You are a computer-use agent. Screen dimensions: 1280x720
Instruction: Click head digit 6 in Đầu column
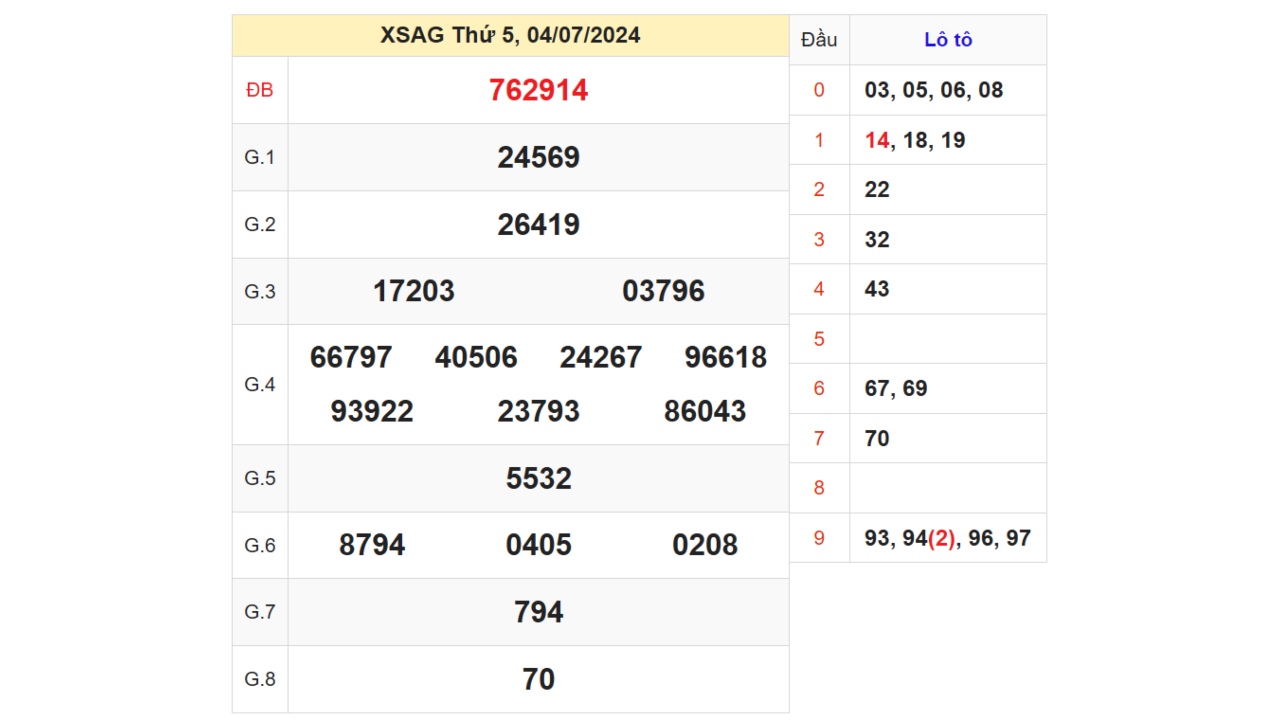coord(819,388)
